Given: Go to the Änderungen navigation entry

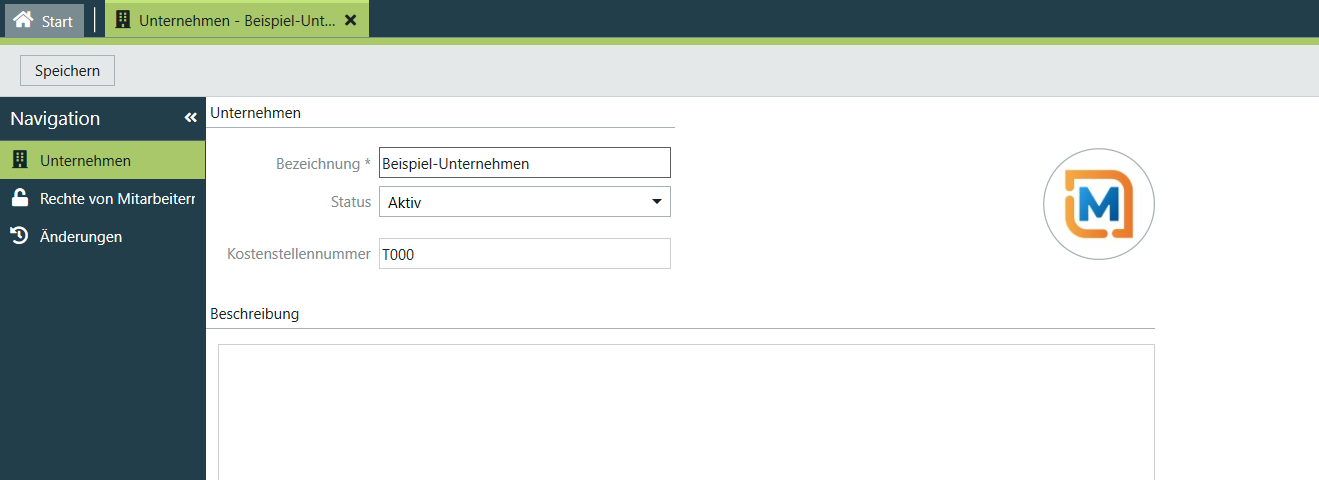Looking at the screenshot, I should pos(81,237).
